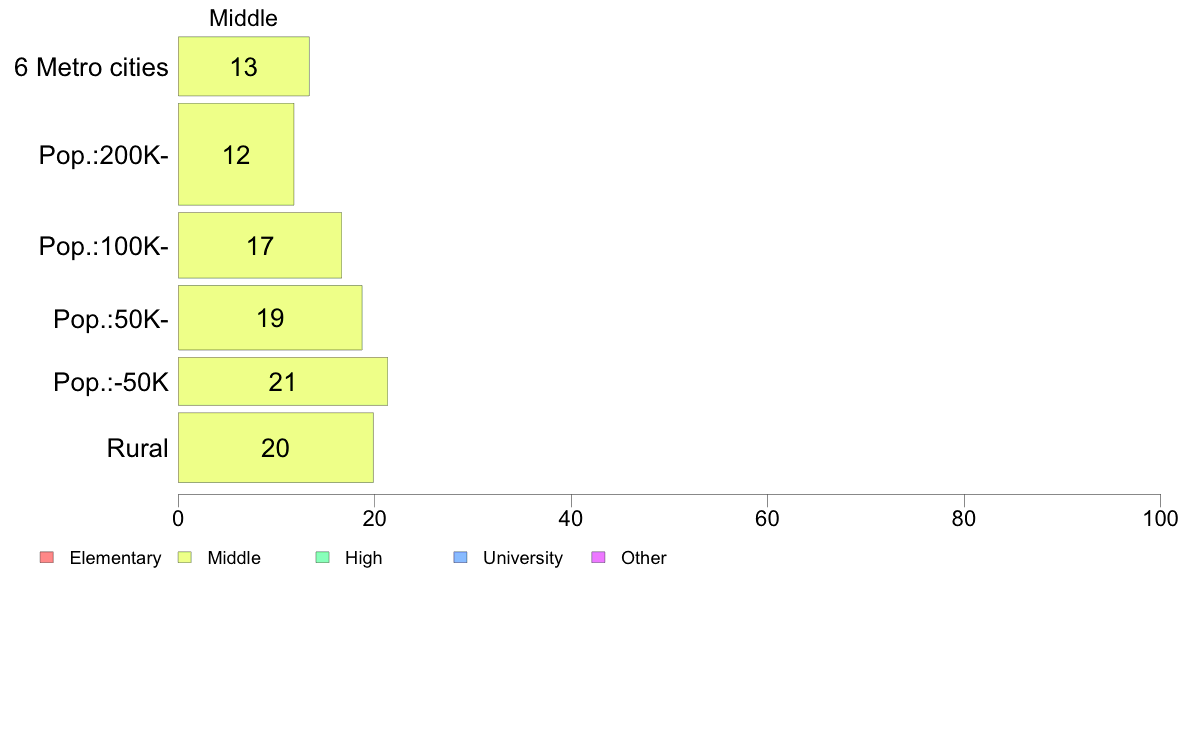The height and width of the screenshot is (736, 1188).
Task: Click the Elementary legend color swatch
Action: point(47,557)
